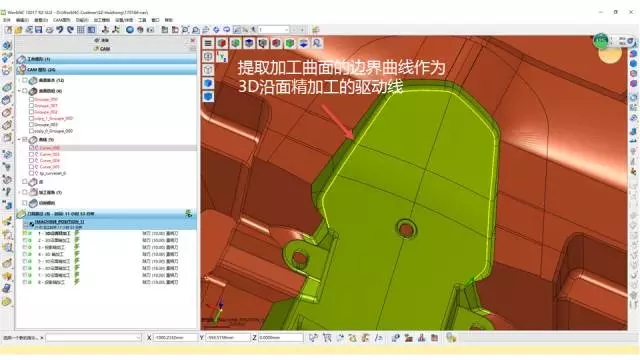Switch to the CAM tab in left panel
The width and height of the screenshot is (640, 360).
pos(102,49)
